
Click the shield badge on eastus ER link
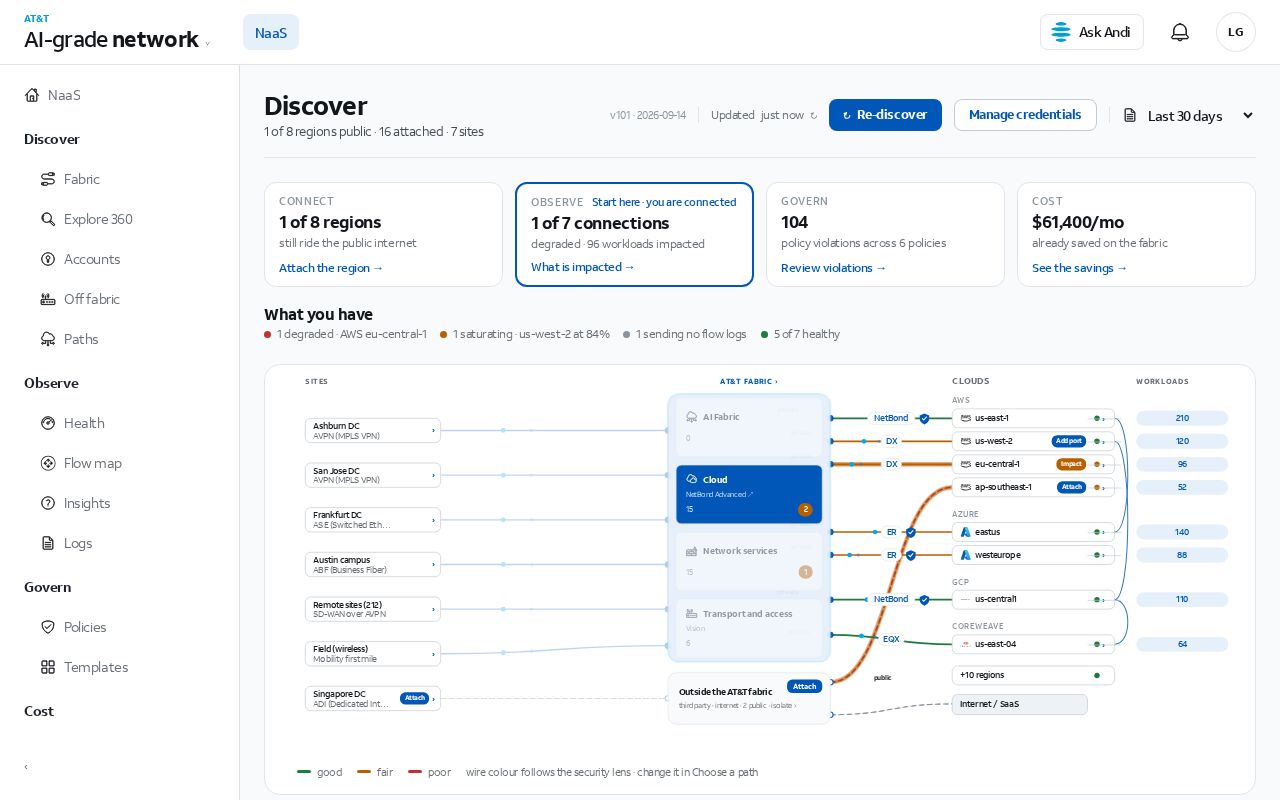911,532
